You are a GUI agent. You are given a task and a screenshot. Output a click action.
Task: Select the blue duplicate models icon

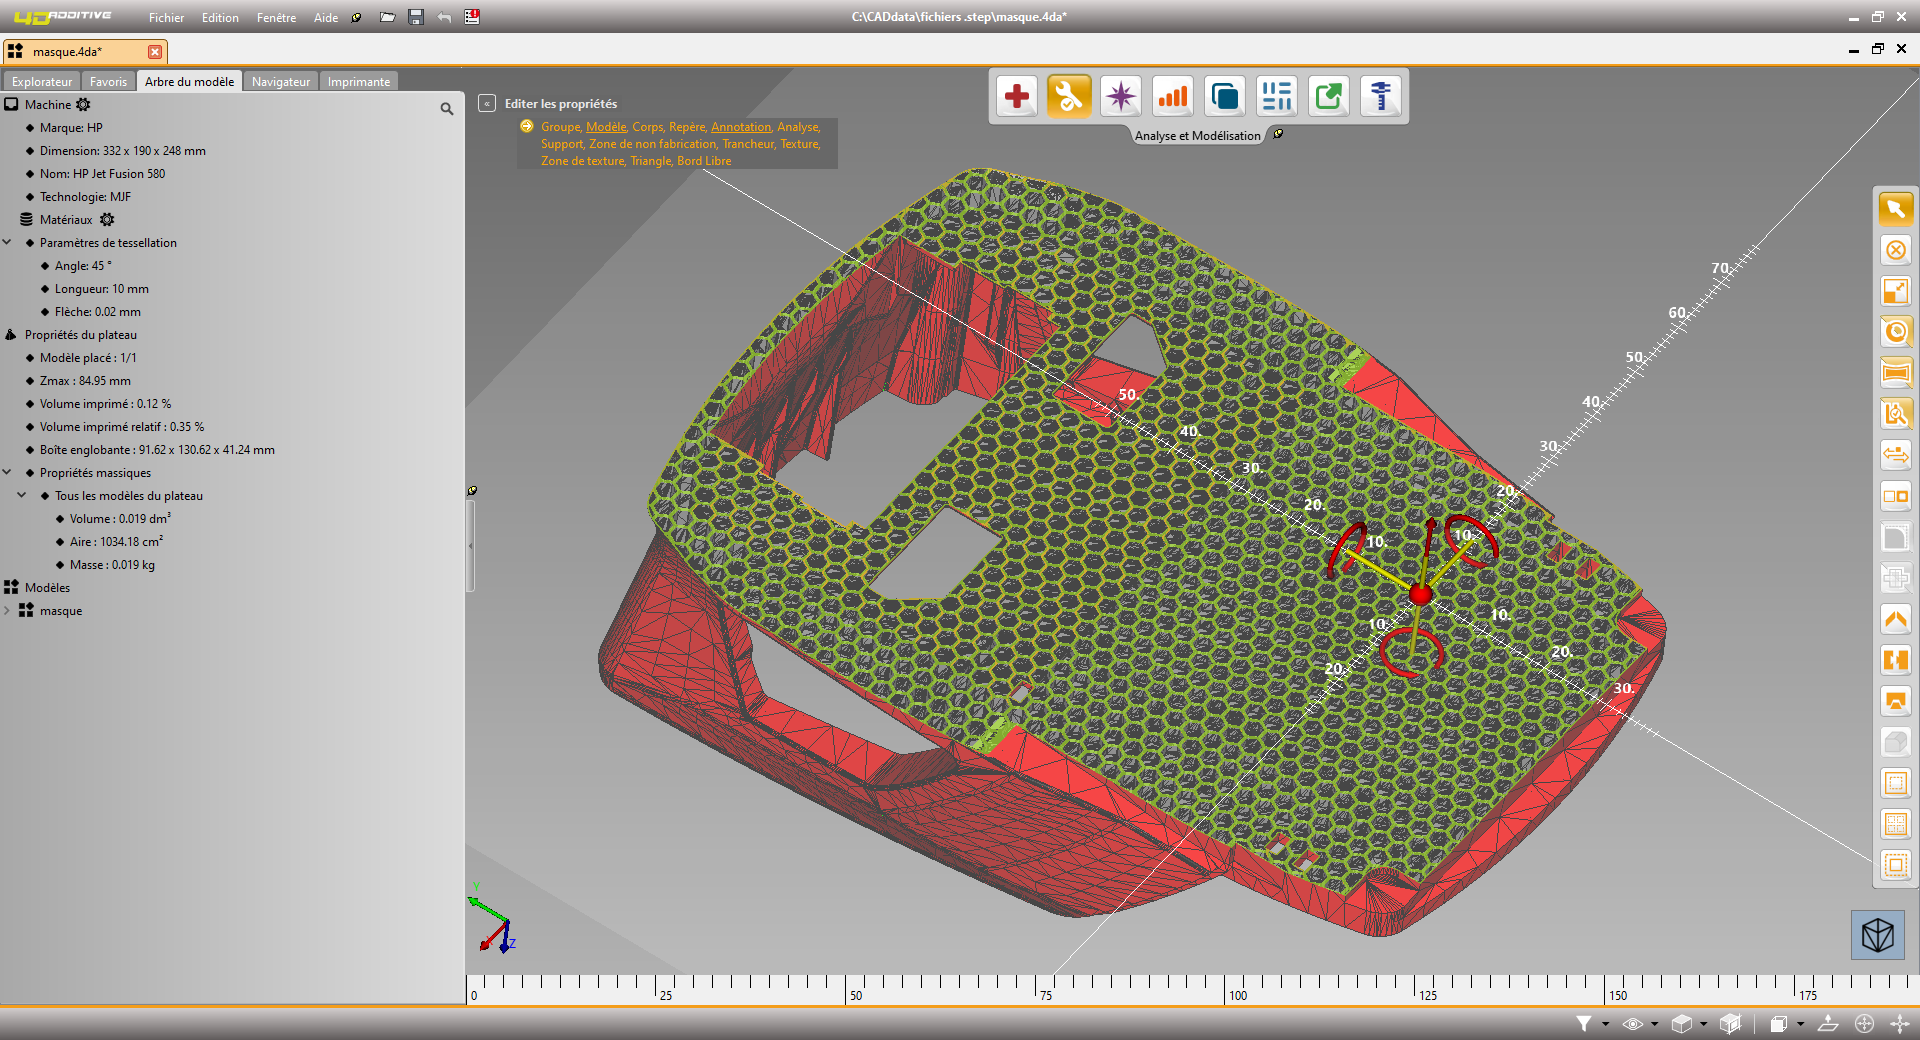1224,95
